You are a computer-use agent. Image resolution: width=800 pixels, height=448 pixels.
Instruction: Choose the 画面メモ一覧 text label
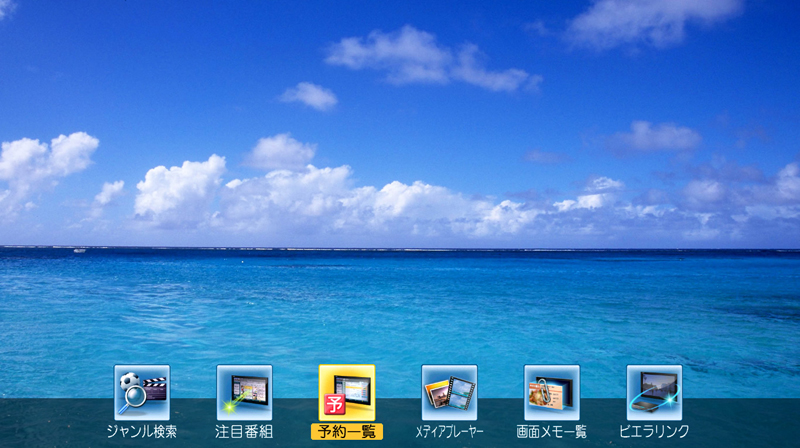click(x=552, y=432)
